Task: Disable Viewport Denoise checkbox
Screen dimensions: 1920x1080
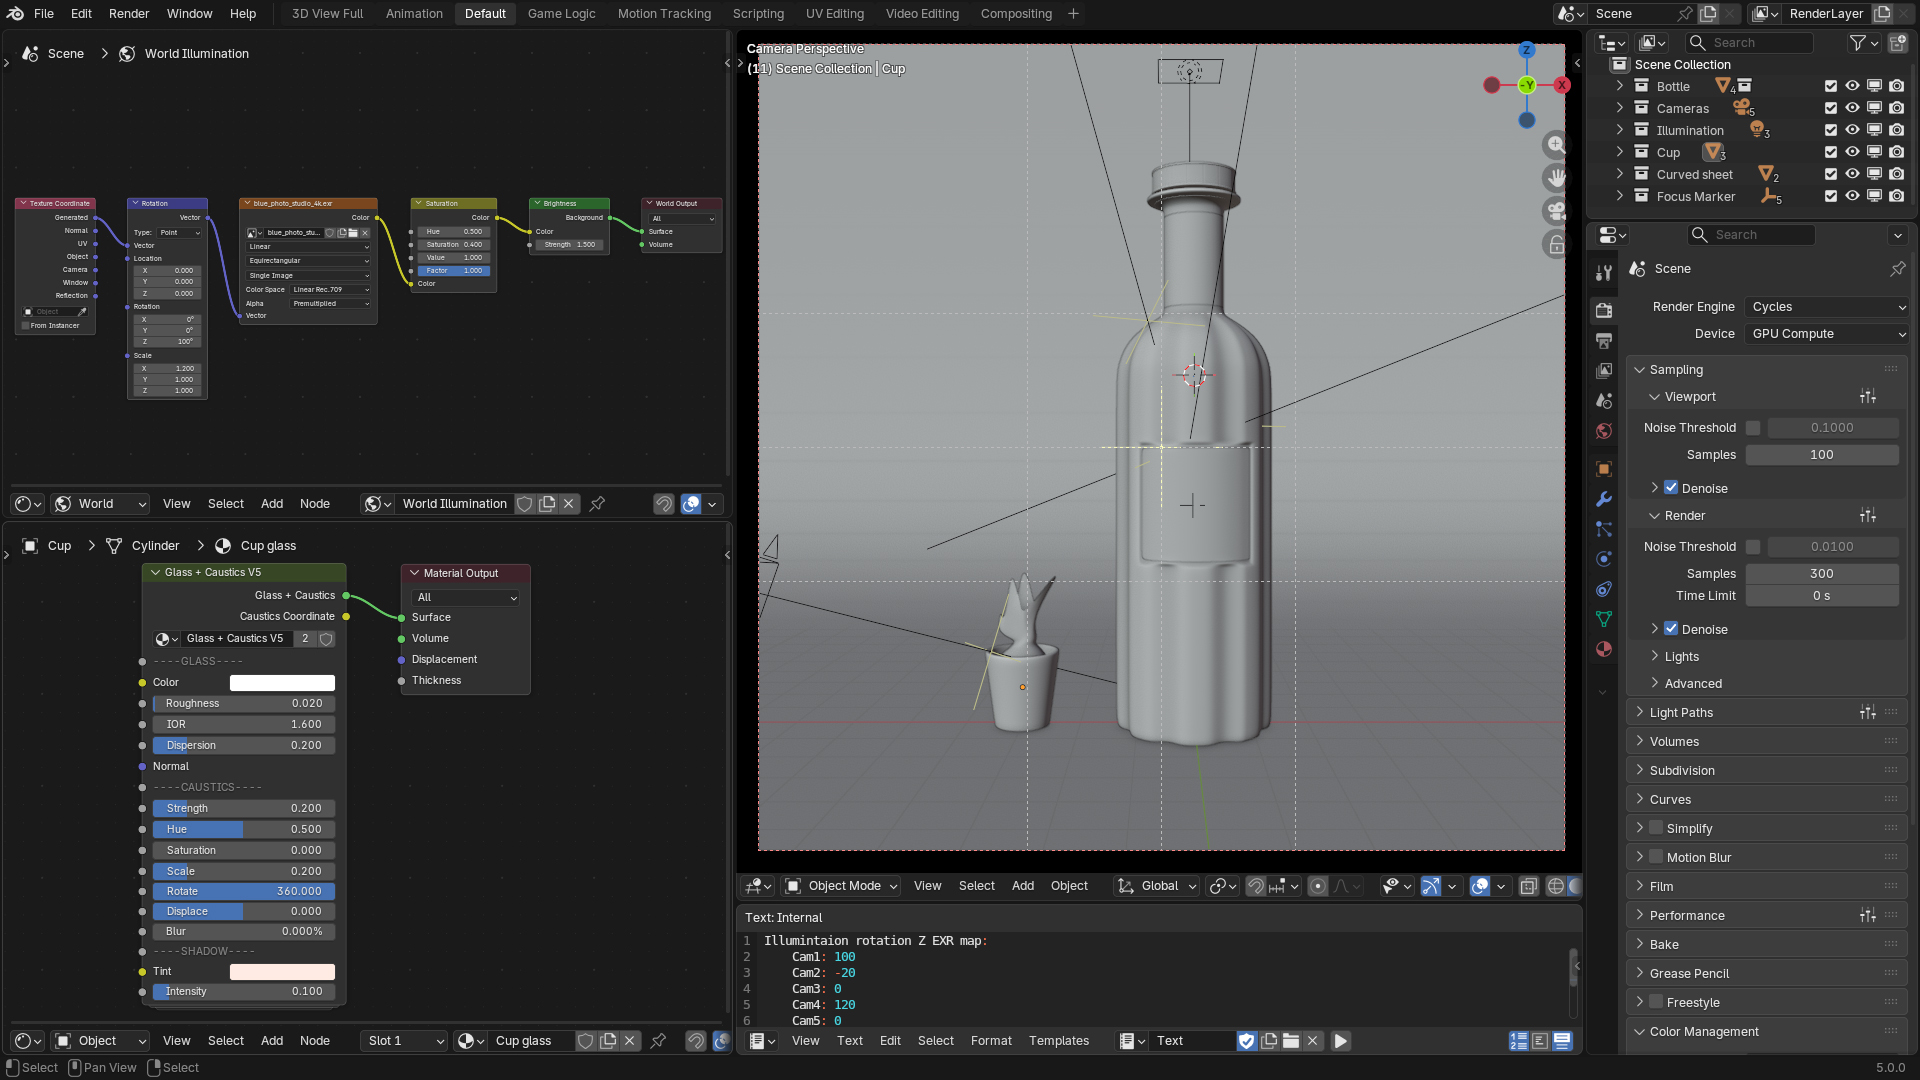Action: pos(1671,488)
